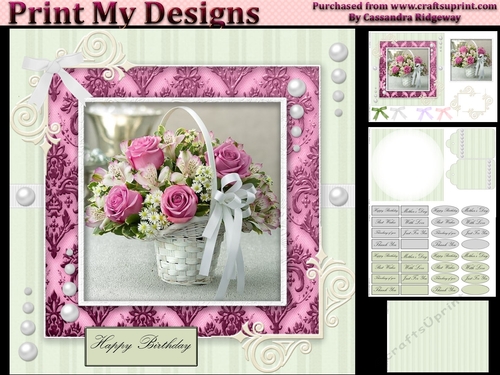This screenshot has height=375, width=500.
Task: Pick the green bow on the decoupage sheet
Action: 380,113
